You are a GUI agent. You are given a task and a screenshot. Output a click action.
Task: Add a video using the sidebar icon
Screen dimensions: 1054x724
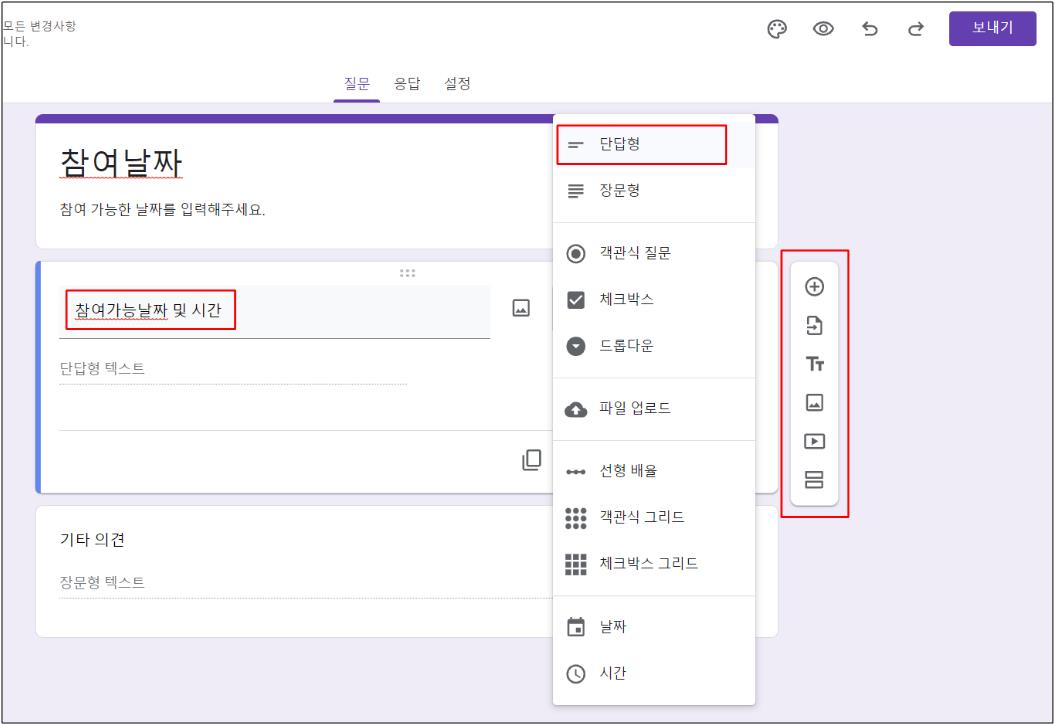click(x=815, y=440)
